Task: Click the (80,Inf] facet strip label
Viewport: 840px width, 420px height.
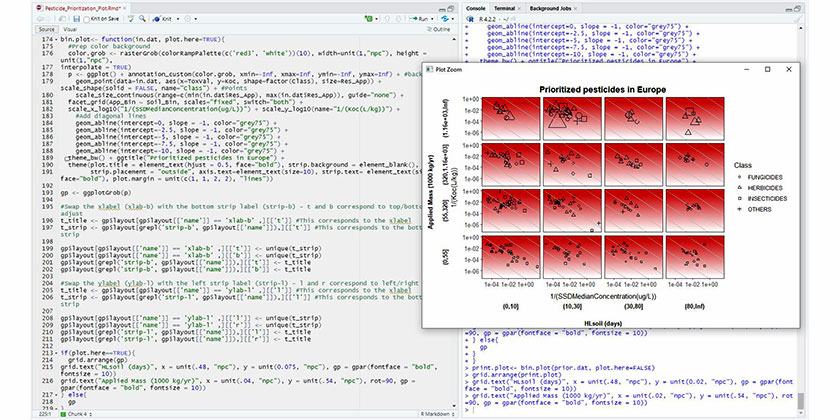Action: 695,306
